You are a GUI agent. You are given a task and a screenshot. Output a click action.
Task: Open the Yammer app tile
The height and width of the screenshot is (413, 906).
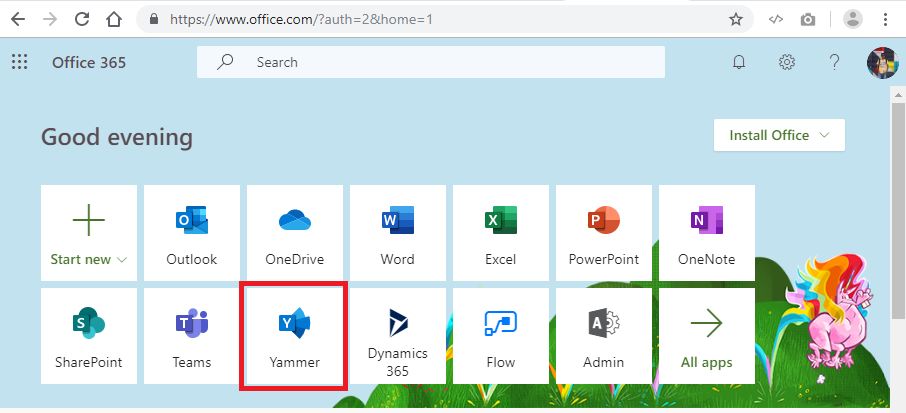coord(295,336)
